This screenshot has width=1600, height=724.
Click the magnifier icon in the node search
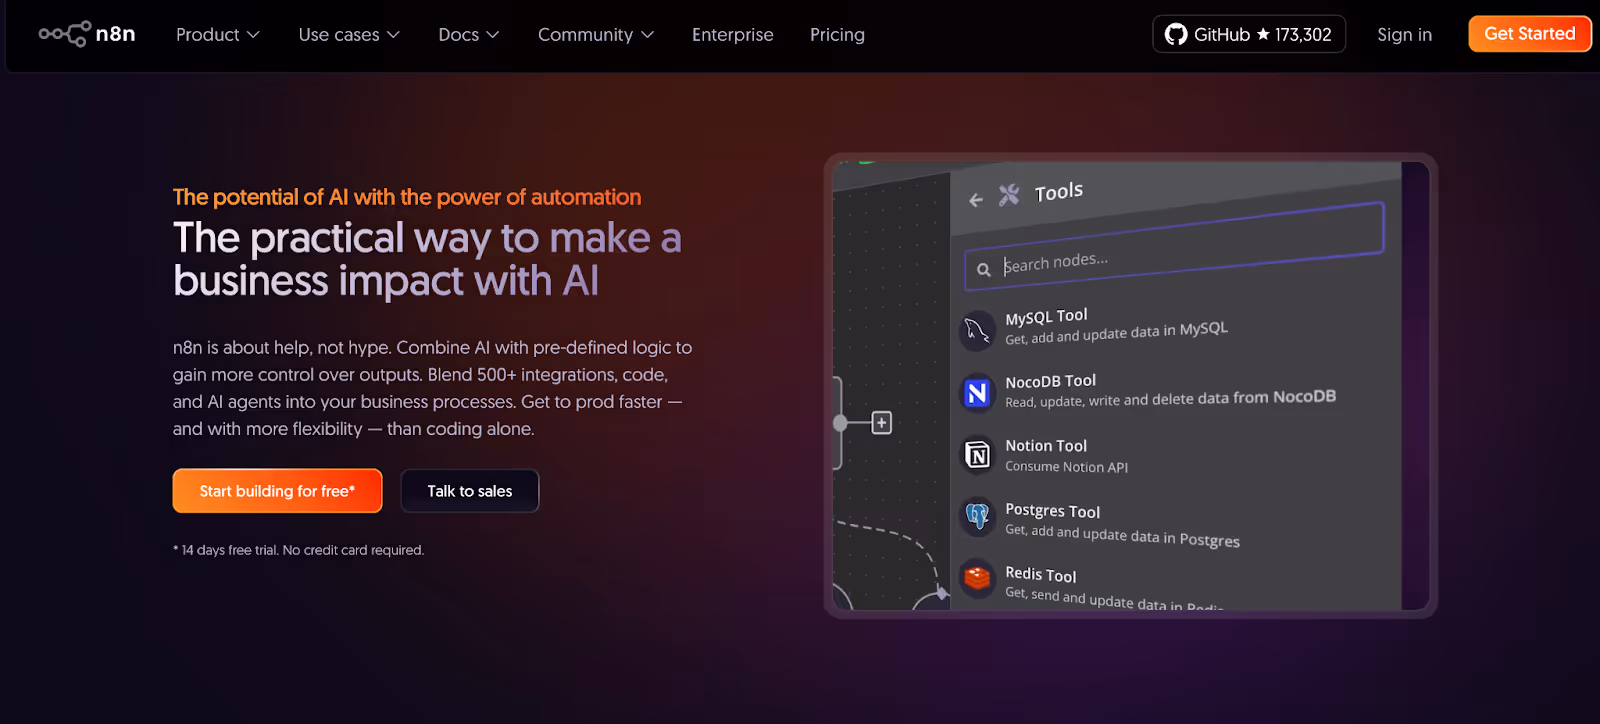point(984,269)
